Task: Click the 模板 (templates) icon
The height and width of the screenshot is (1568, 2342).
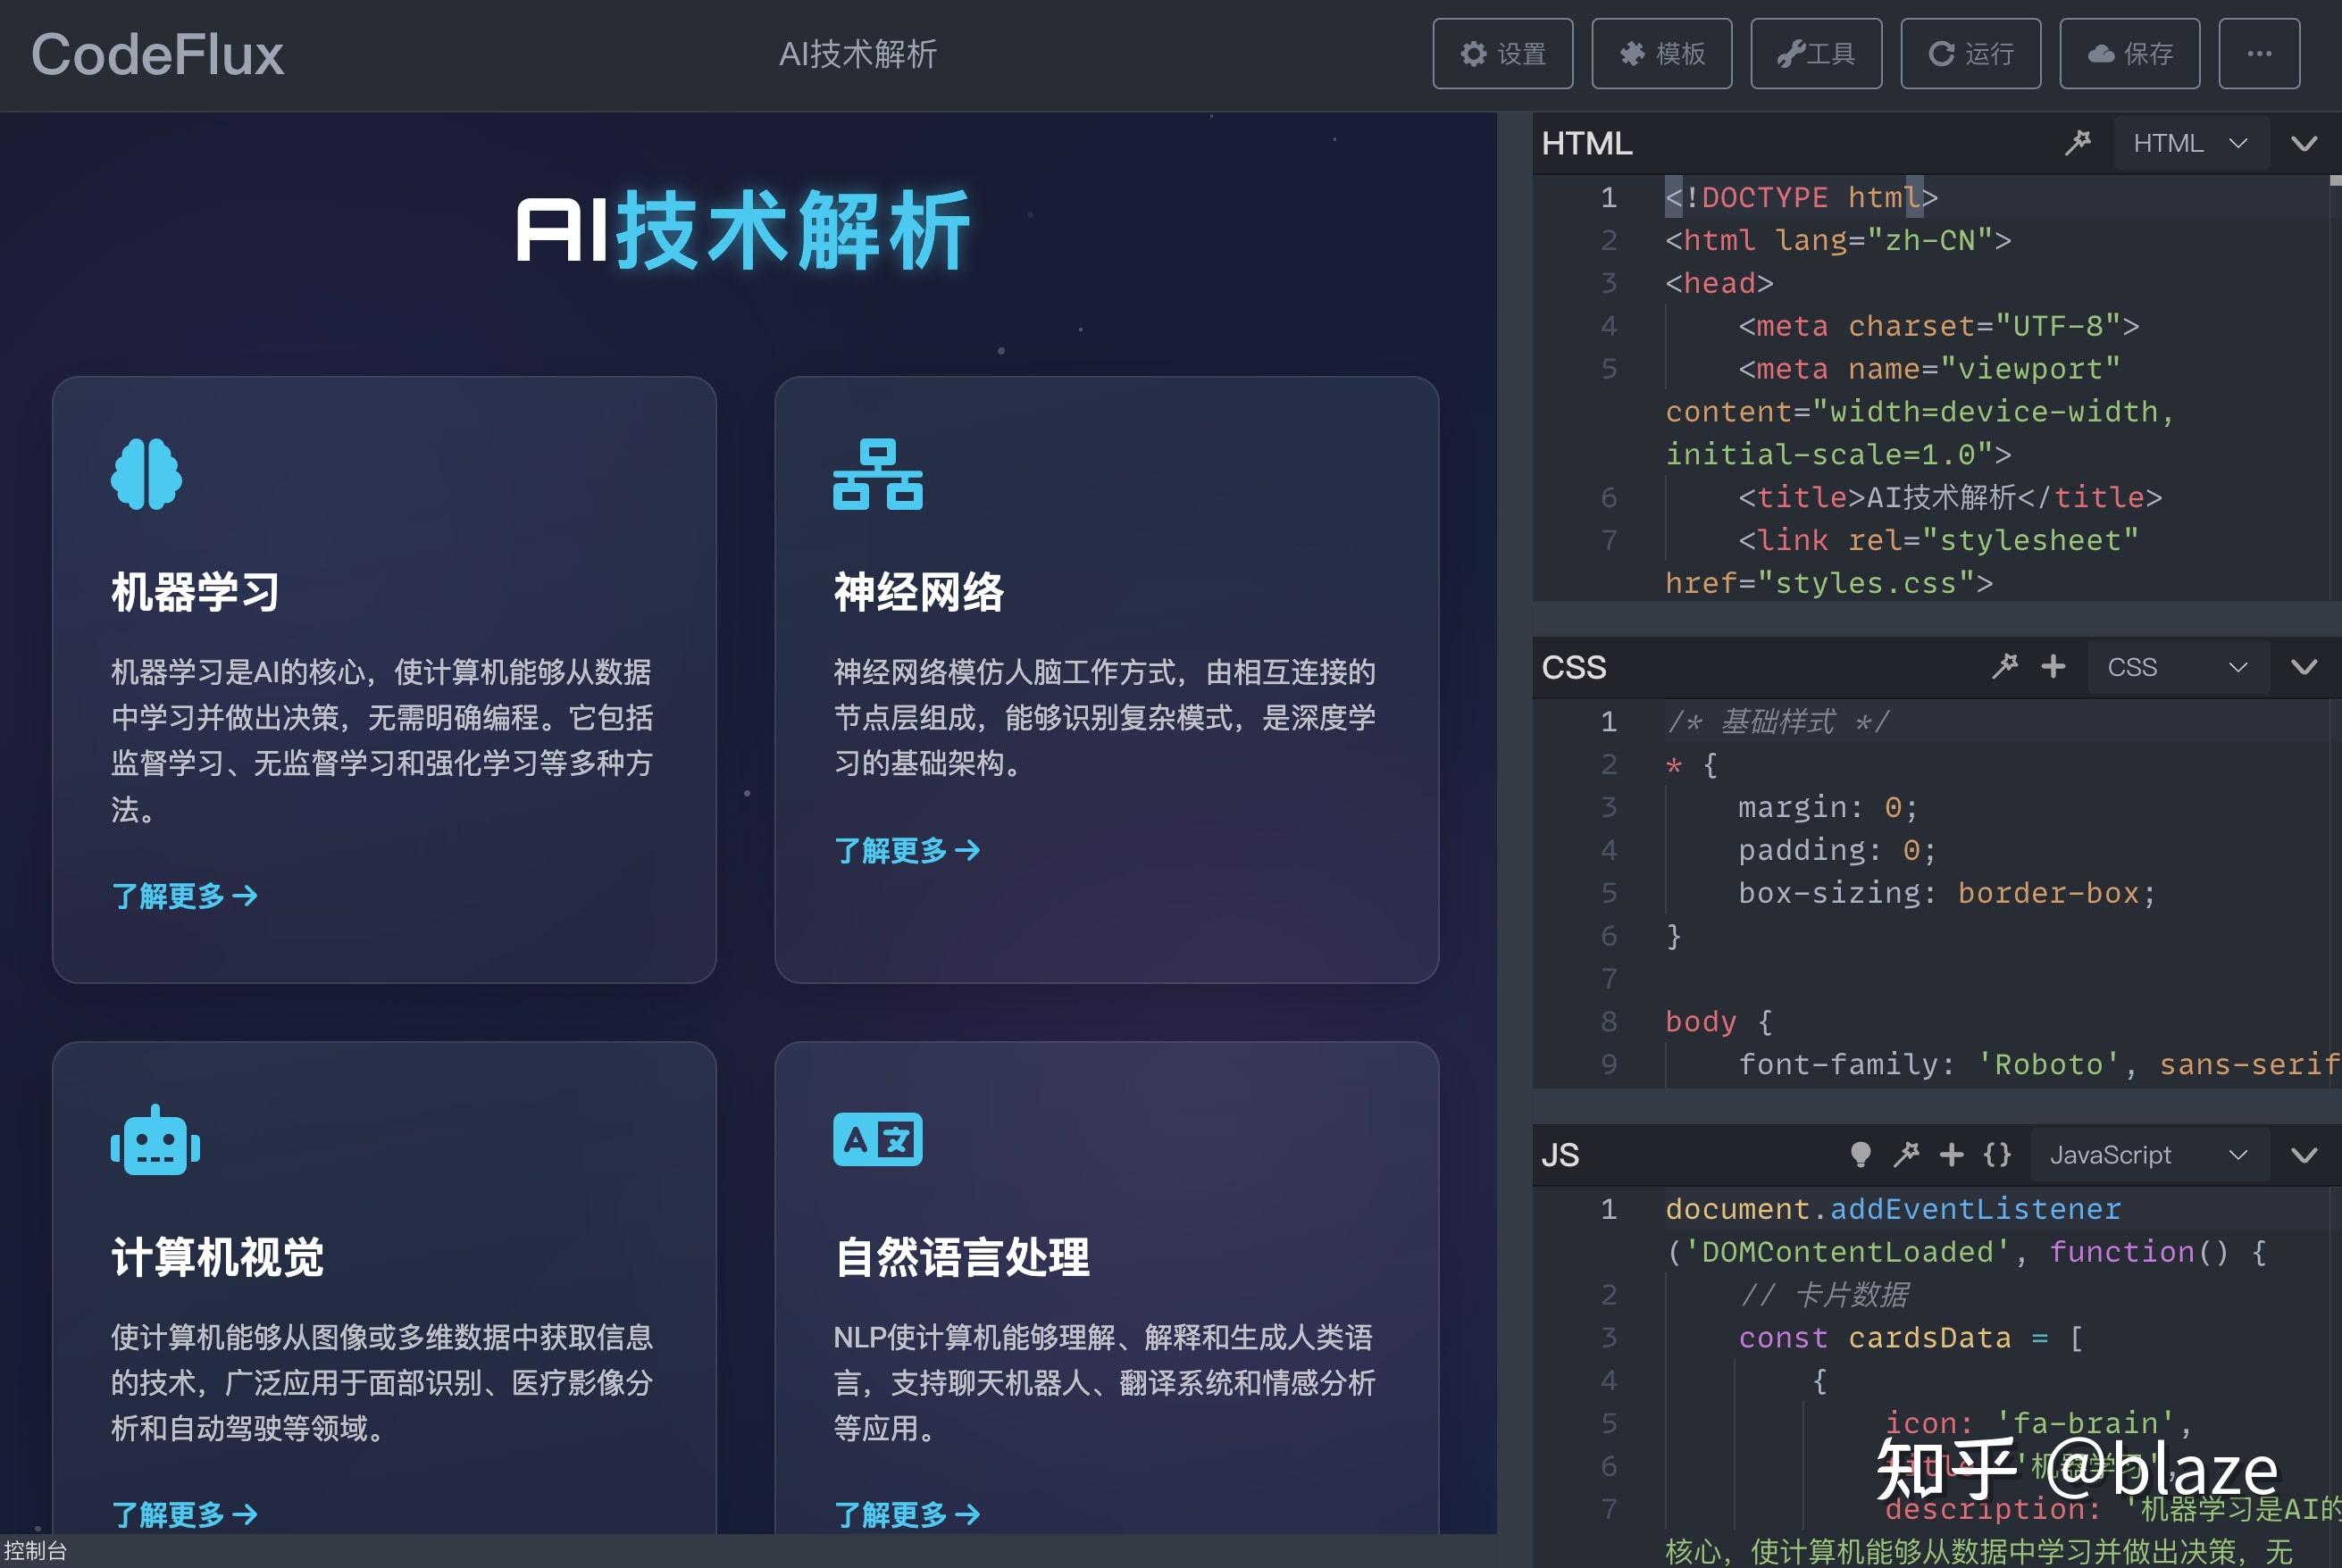Action: click(1661, 54)
